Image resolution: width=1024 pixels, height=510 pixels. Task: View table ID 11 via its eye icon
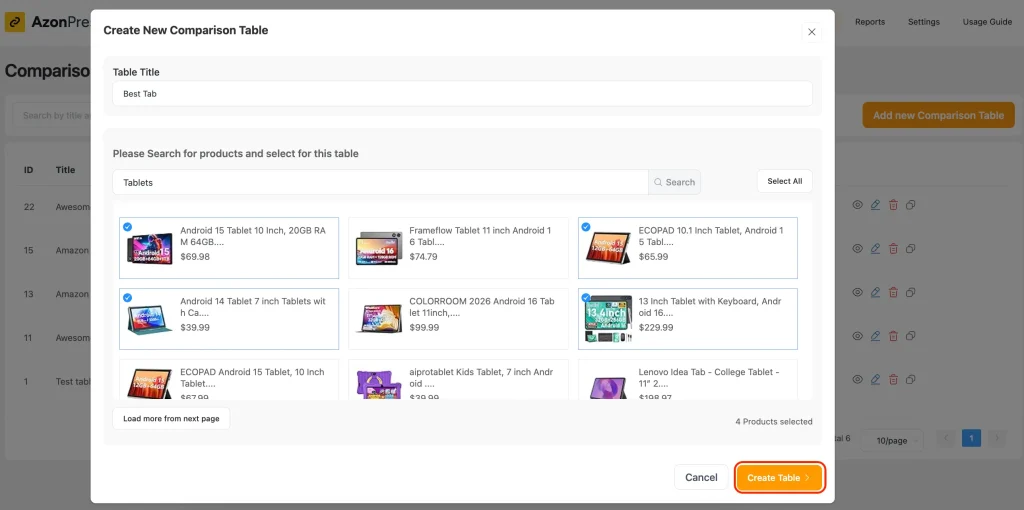(x=857, y=336)
